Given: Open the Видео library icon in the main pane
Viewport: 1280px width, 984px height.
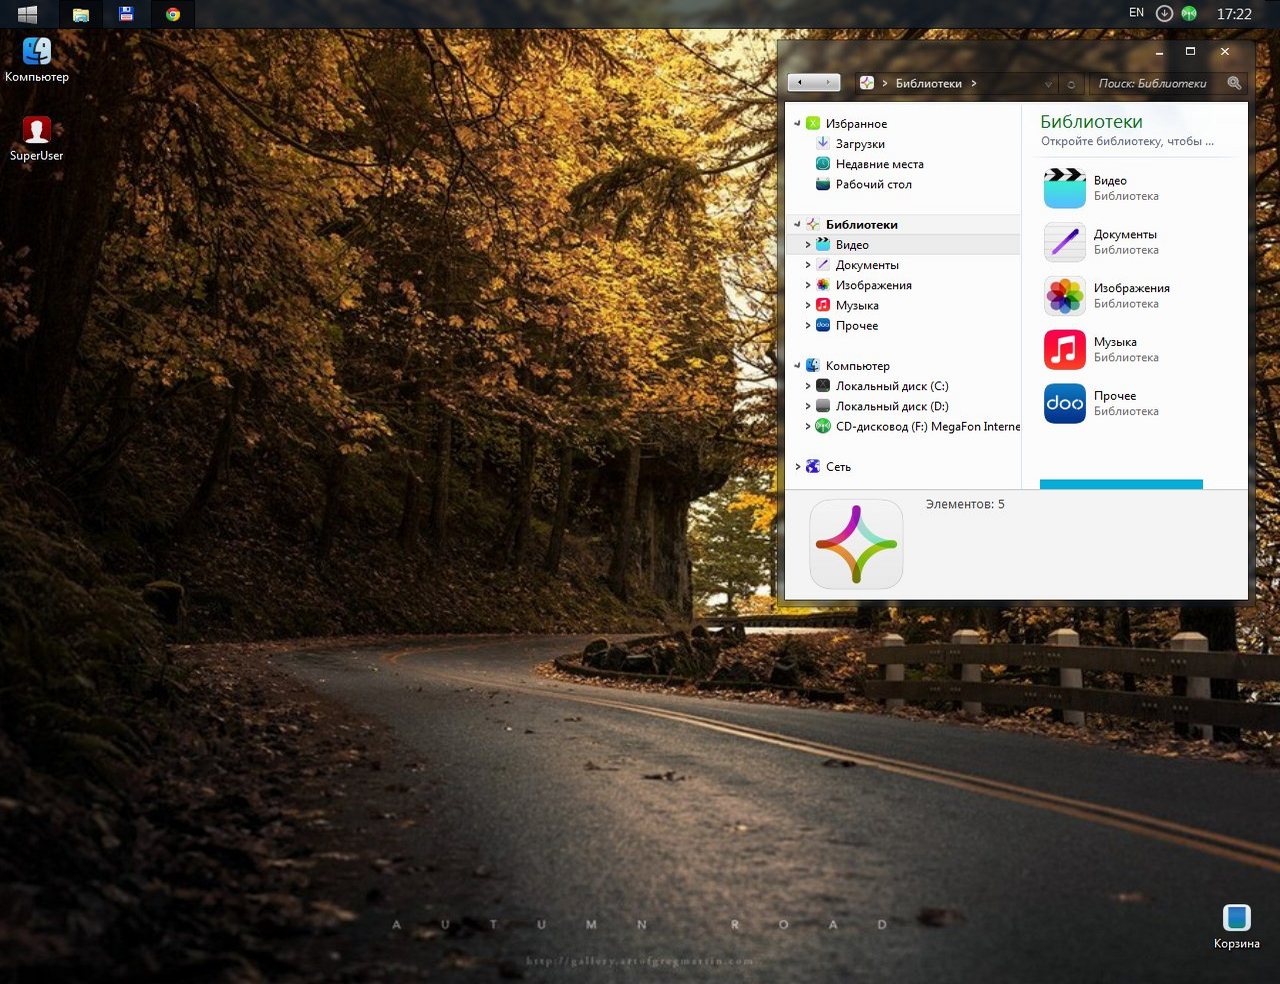Looking at the screenshot, I should 1064,188.
